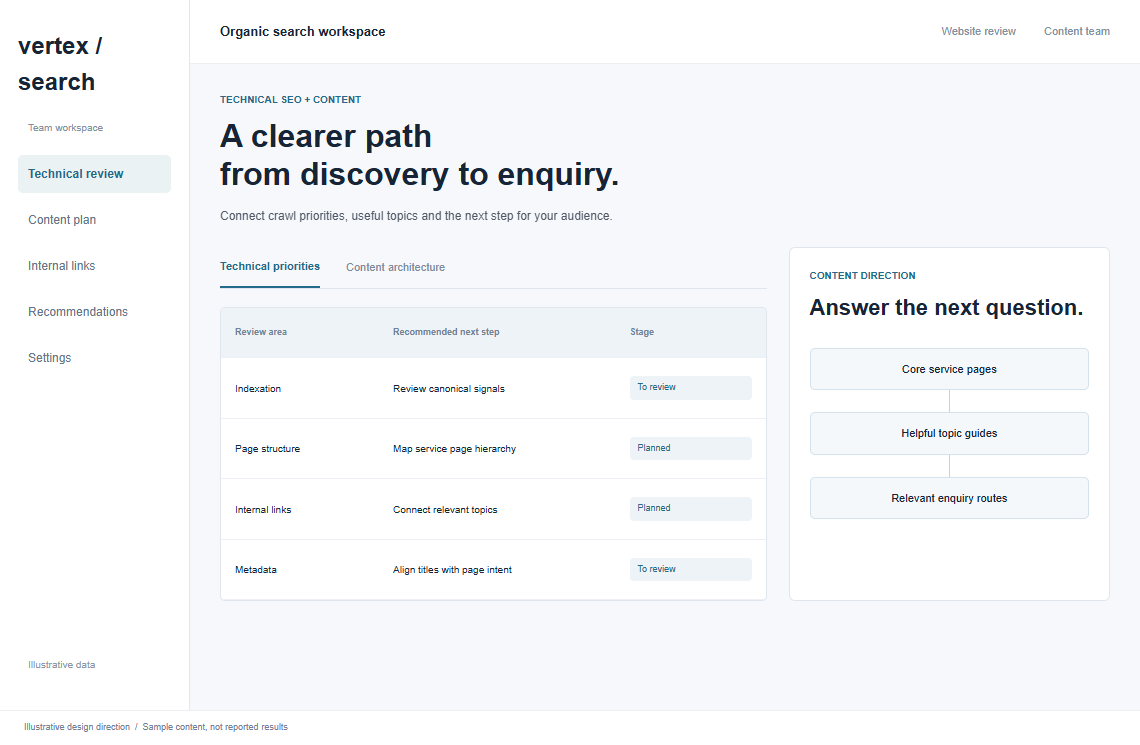Select Technical review in sidebar
The width and height of the screenshot is (1140, 745).
(x=95, y=174)
